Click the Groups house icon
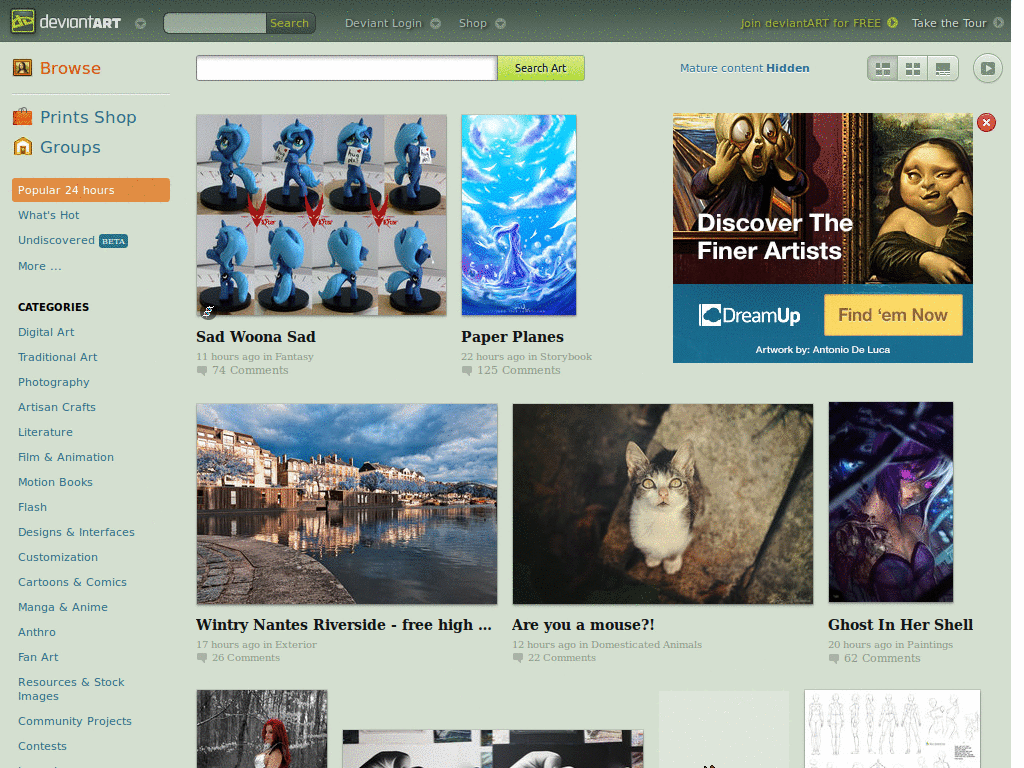Screen dimensions: 1024x768 pos(23,147)
